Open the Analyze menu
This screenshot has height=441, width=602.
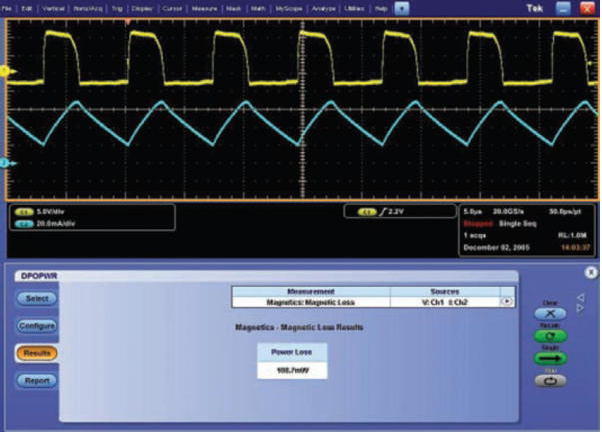321,7
